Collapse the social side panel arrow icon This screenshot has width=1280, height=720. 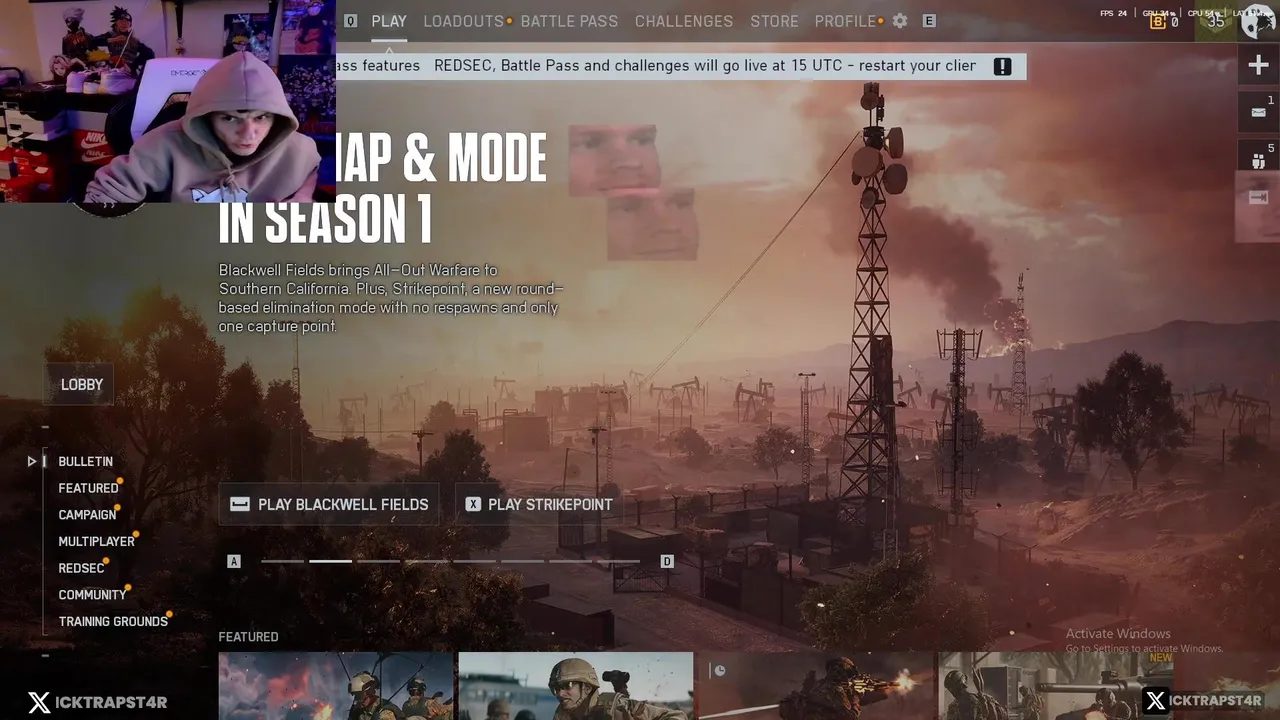click(x=1258, y=197)
